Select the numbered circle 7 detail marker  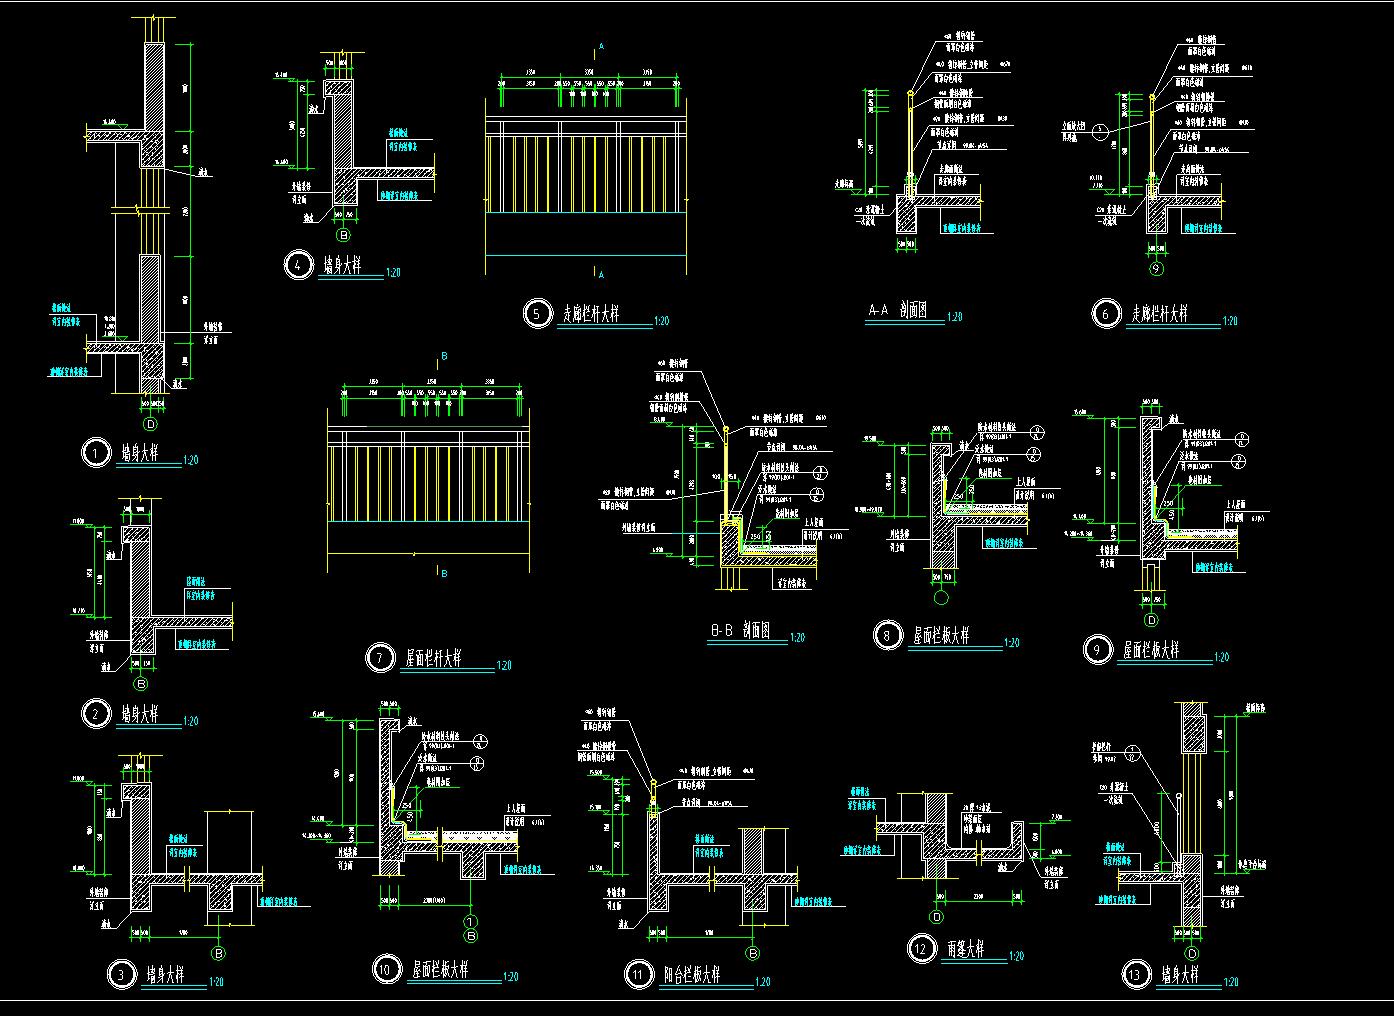point(380,658)
